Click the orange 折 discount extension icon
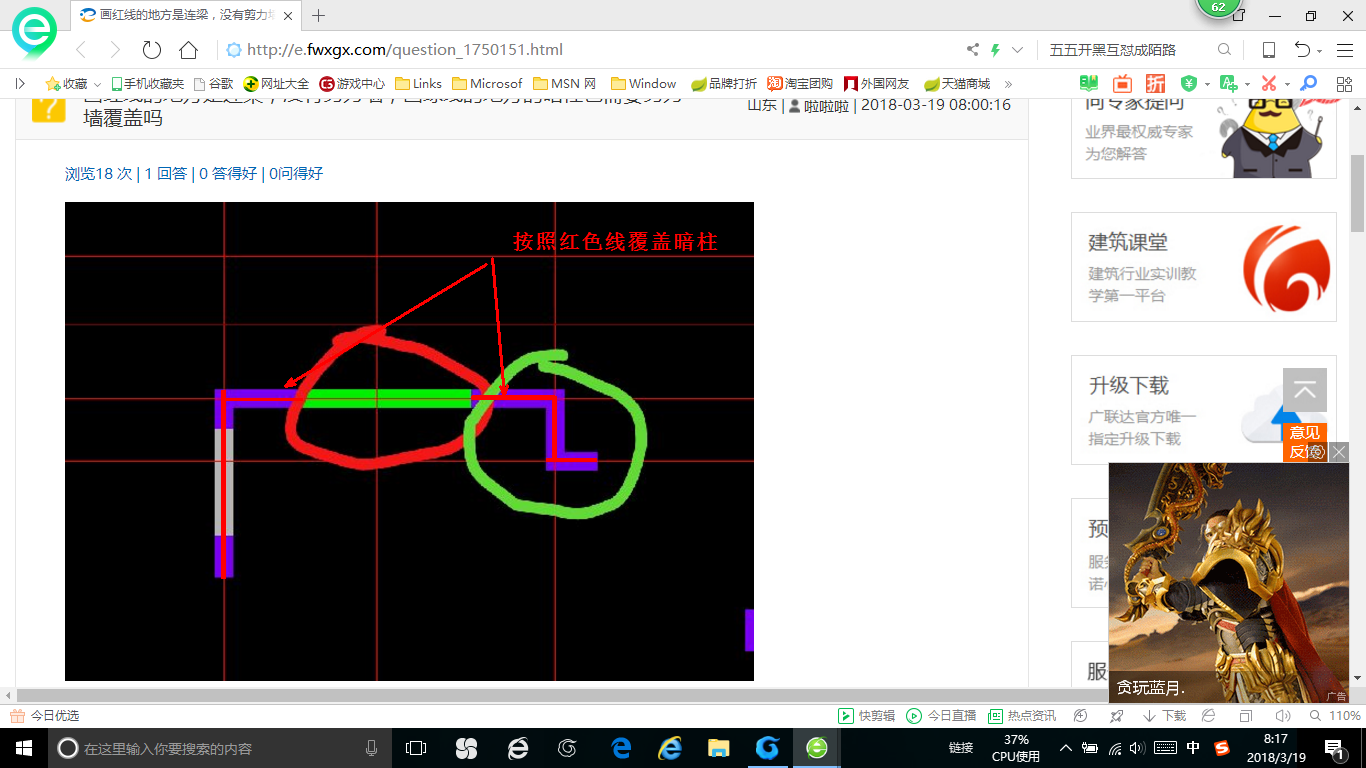The image size is (1366, 768). pyautogui.click(x=1155, y=84)
